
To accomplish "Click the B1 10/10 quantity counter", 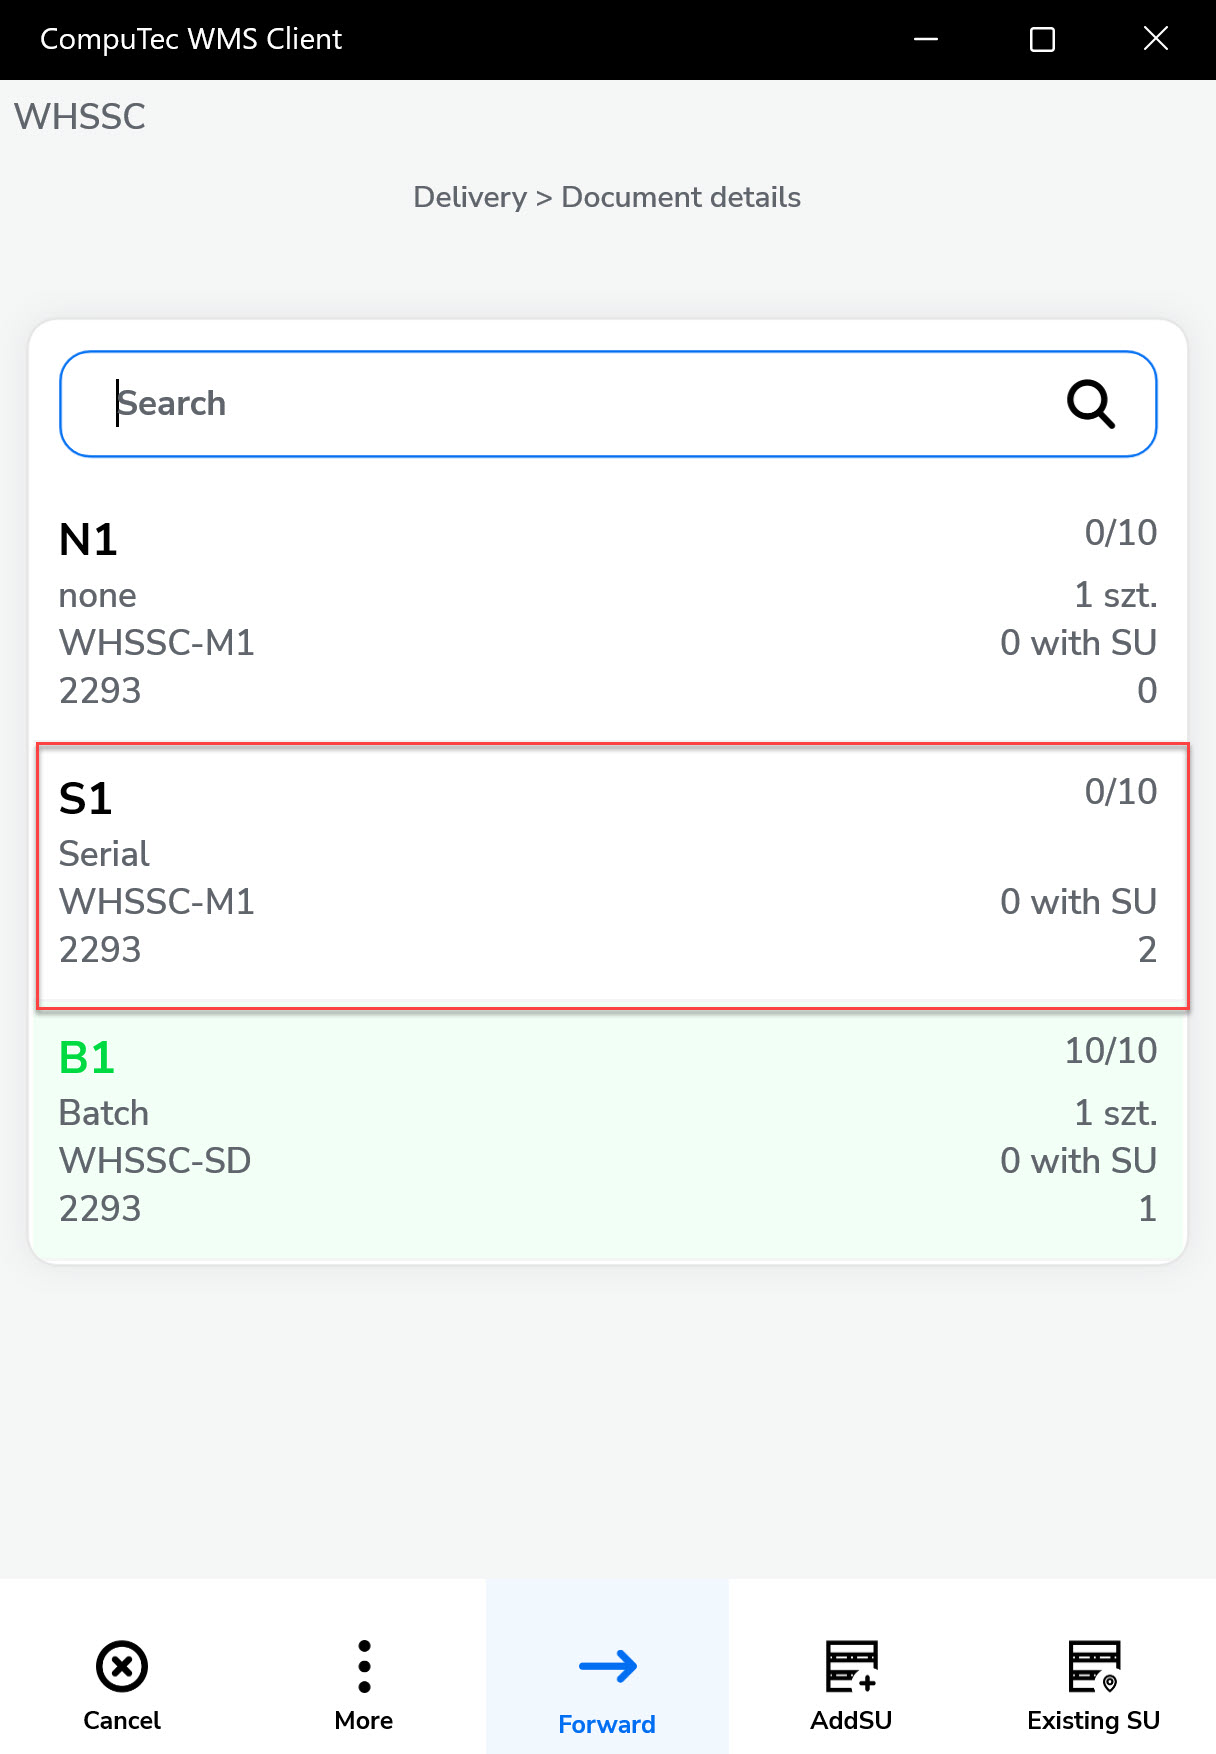I will (1110, 1051).
